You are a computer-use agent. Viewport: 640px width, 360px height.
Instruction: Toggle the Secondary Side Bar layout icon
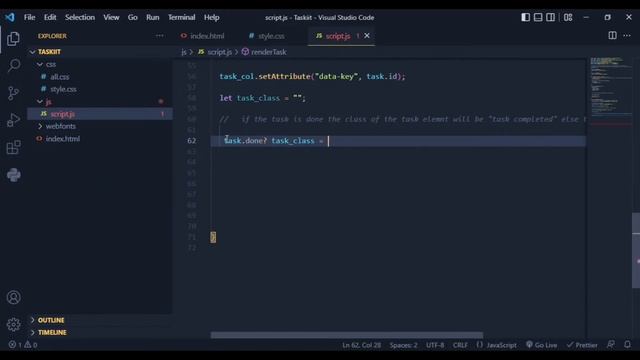[x=550, y=17]
